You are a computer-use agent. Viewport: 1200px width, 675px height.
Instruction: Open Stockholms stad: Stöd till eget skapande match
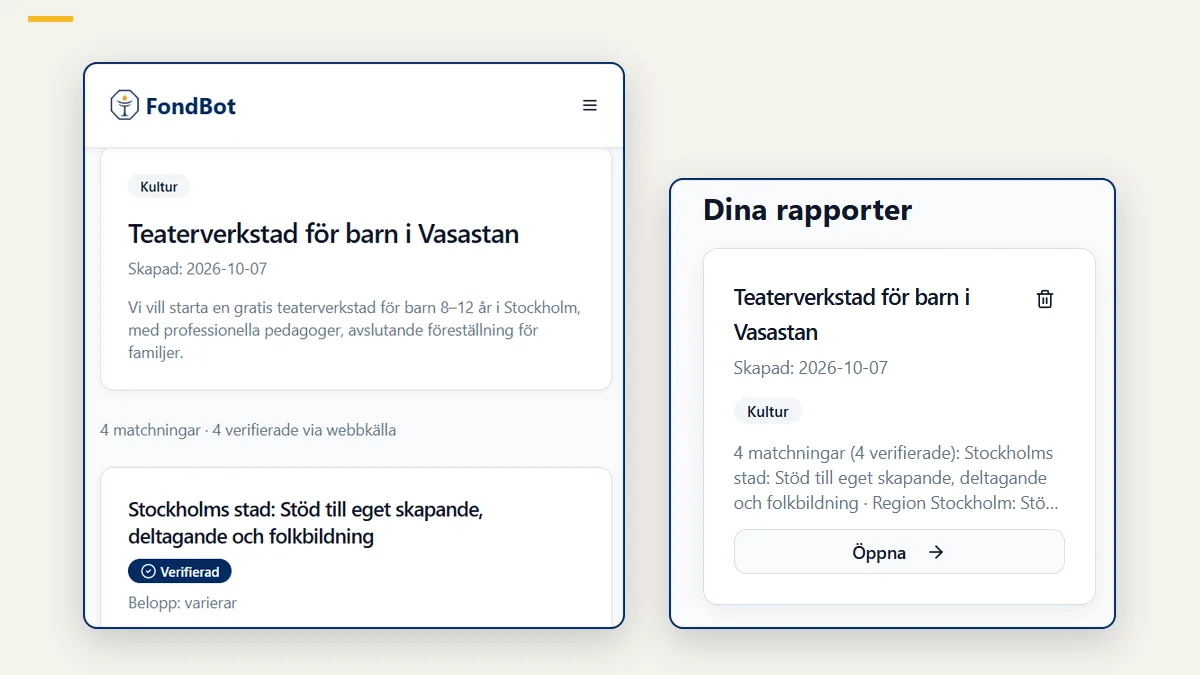pos(306,523)
